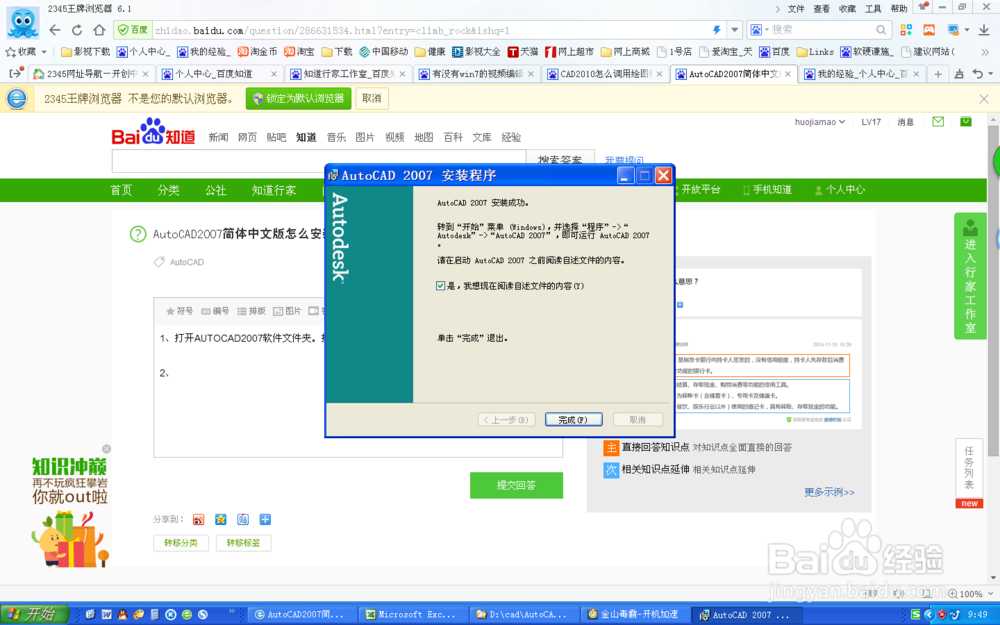Click the 转移标签 button

(x=244, y=543)
